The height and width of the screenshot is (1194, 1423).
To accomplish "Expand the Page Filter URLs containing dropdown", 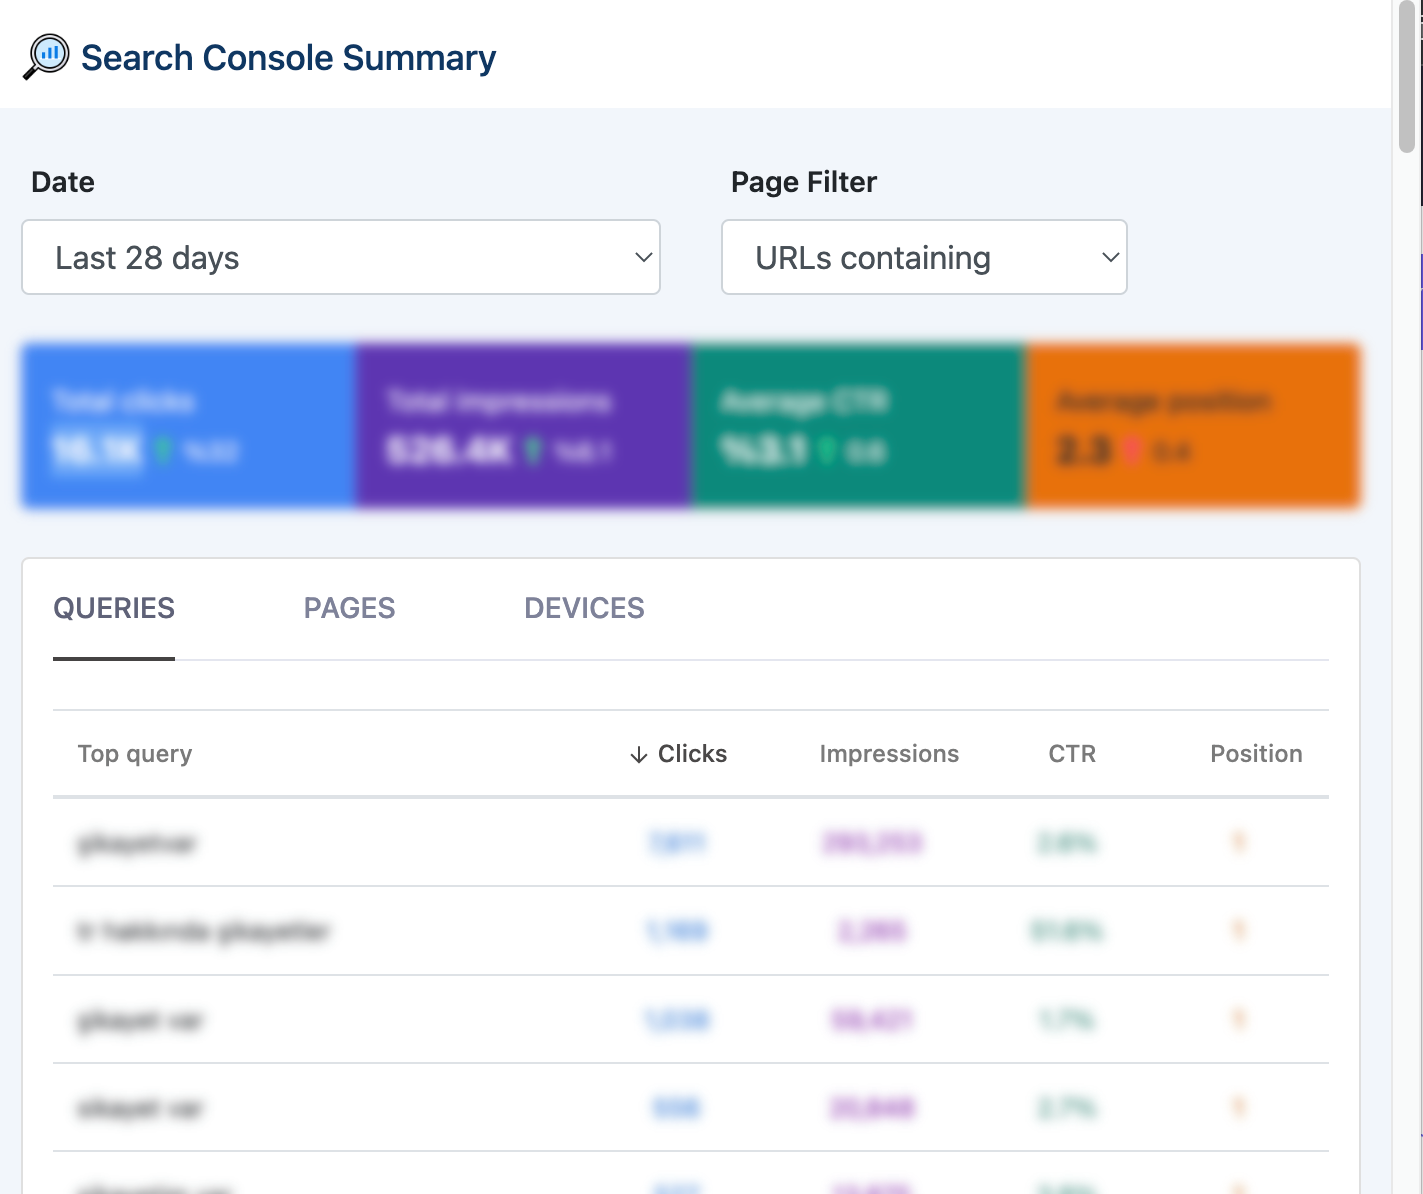I will pyautogui.click(x=924, y=258).
